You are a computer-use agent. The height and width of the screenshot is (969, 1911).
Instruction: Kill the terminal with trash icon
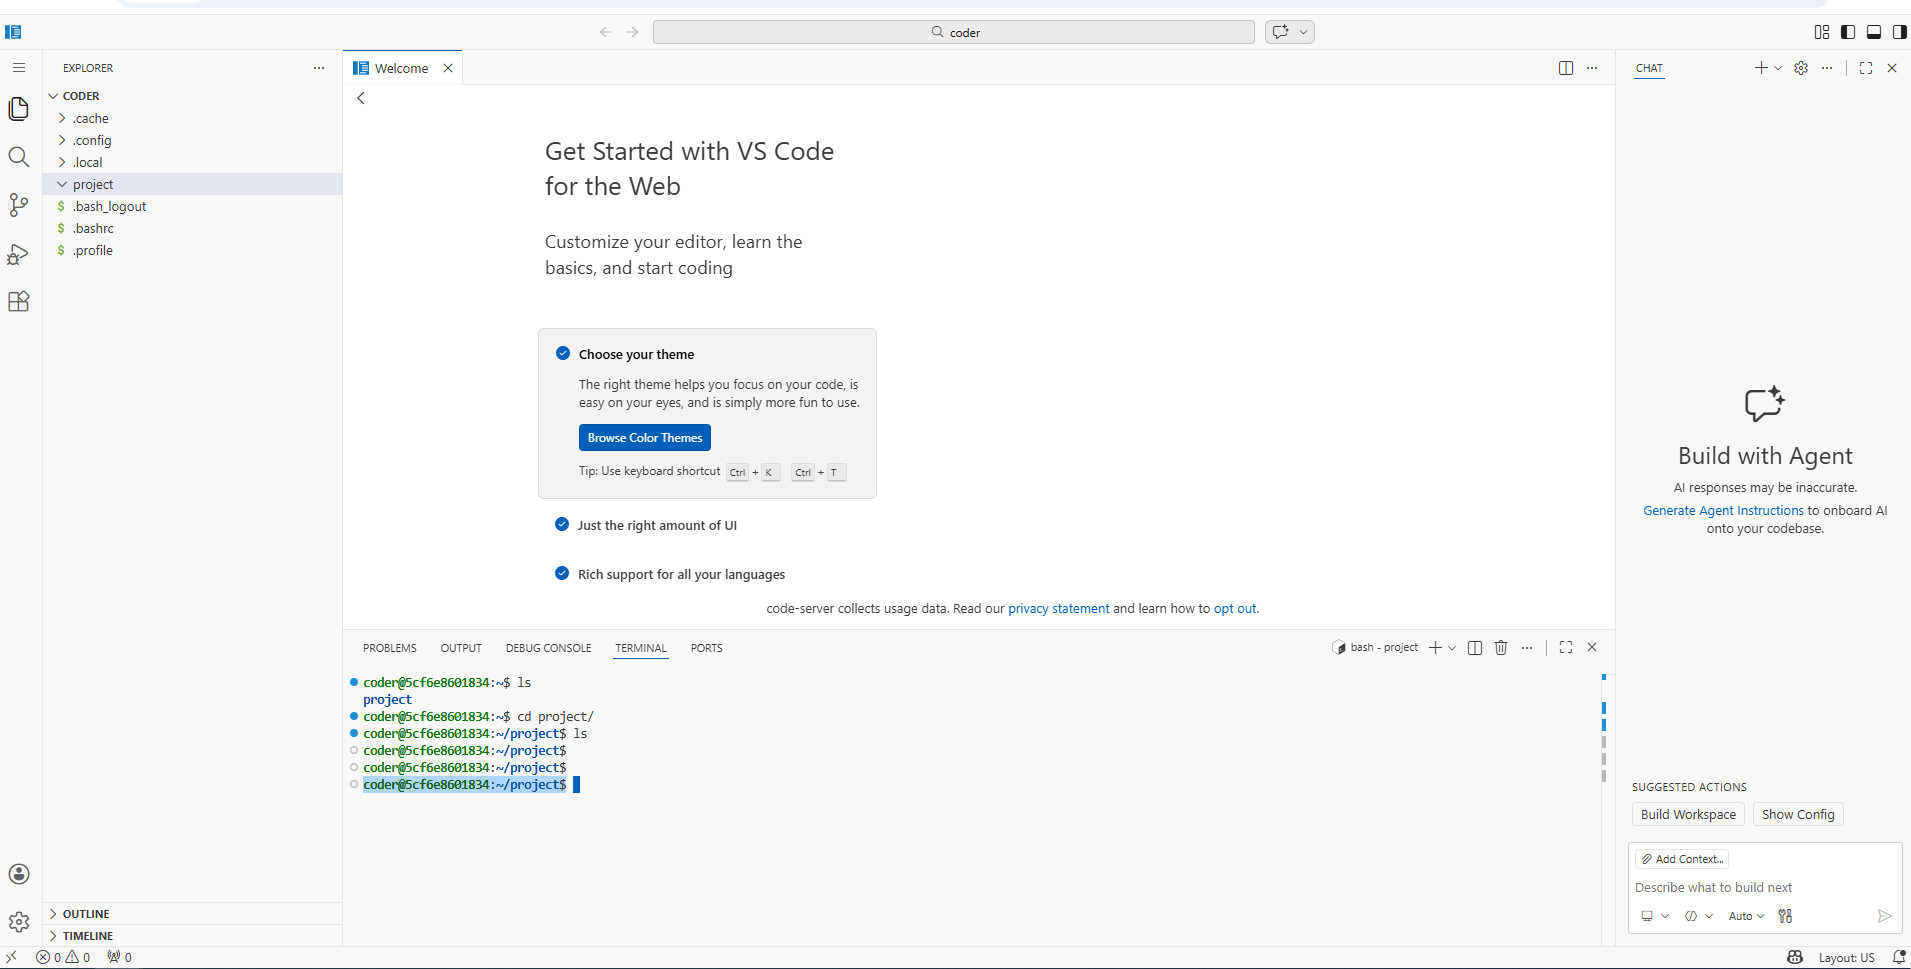pyautogui.click(x=1501, y=648)
